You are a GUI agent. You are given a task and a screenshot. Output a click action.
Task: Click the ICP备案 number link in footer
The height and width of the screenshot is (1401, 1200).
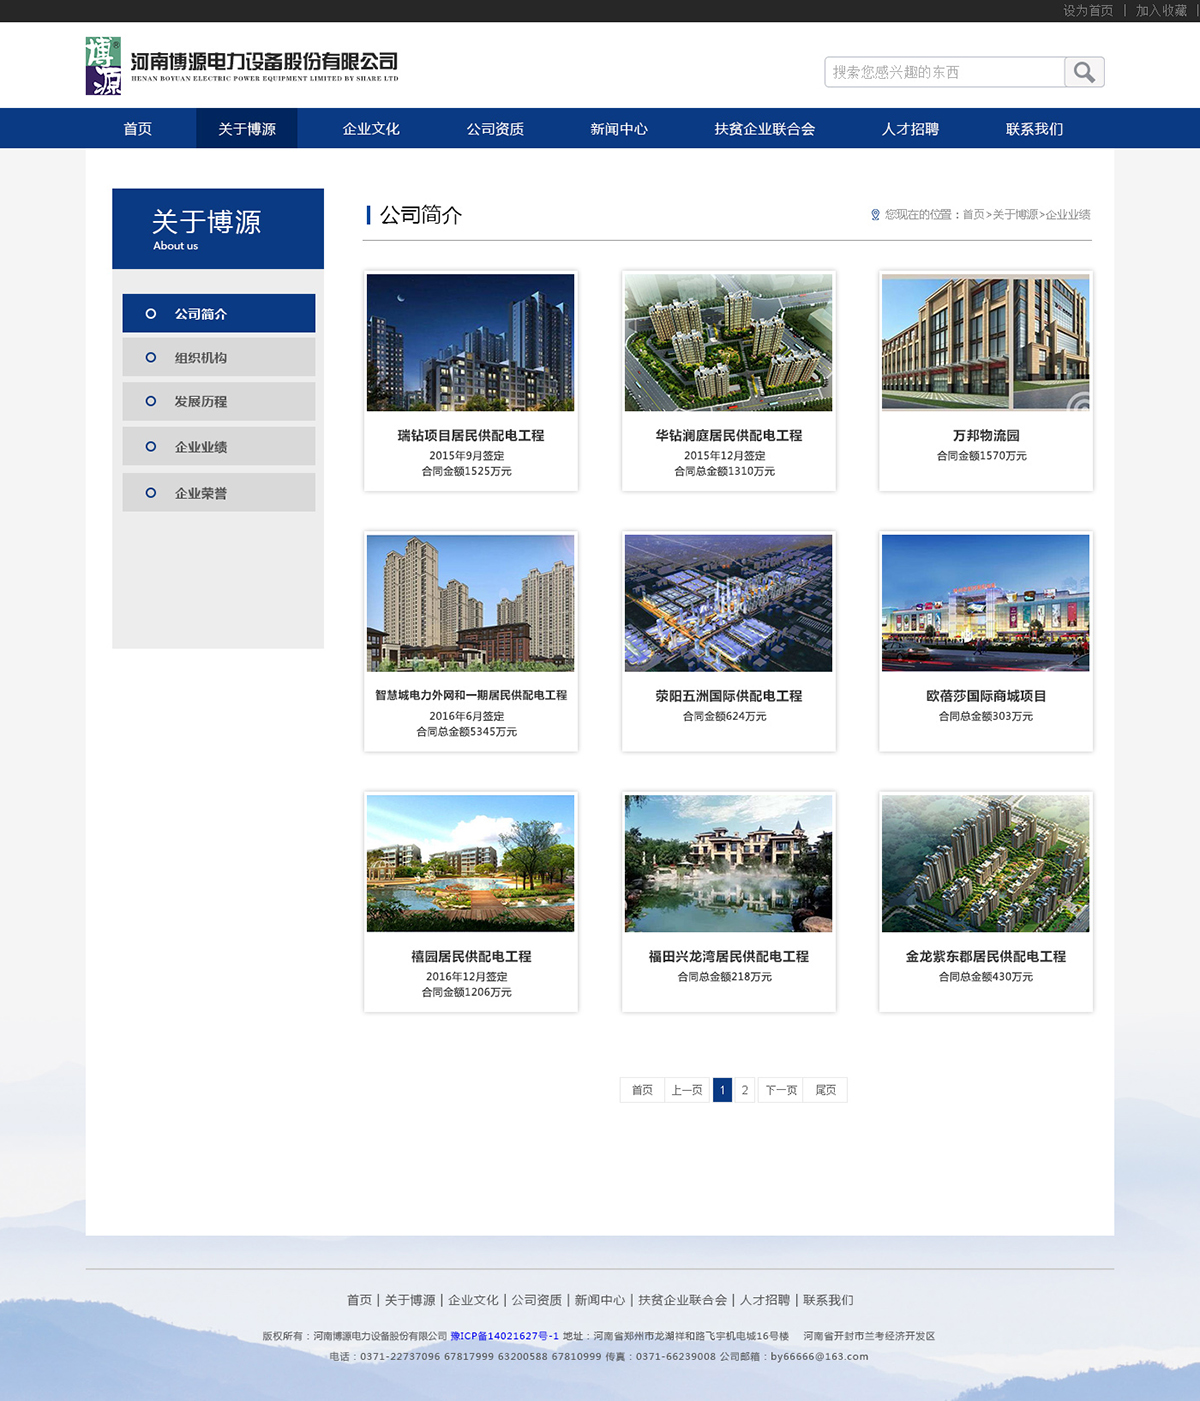pos(504,1336)
